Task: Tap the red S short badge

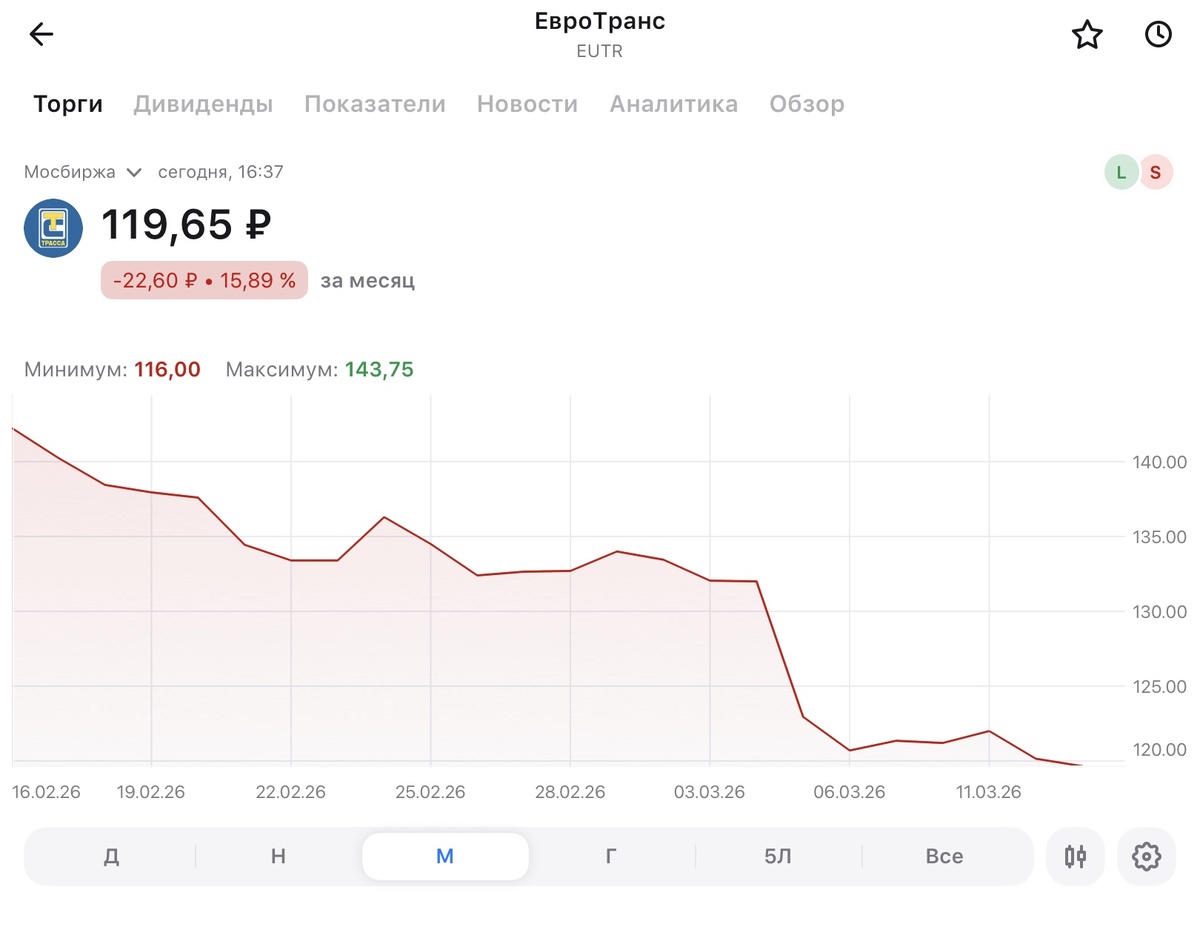Action: pos(1155,172)
